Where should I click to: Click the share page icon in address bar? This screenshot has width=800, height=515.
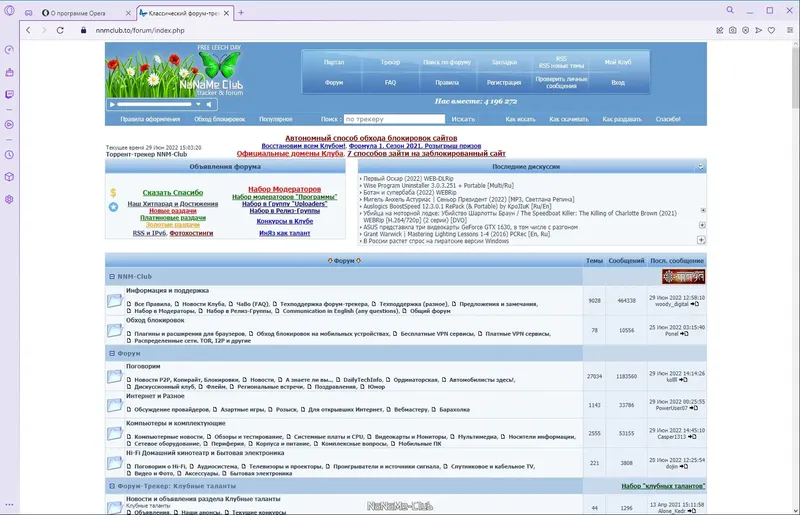point(719,30)
